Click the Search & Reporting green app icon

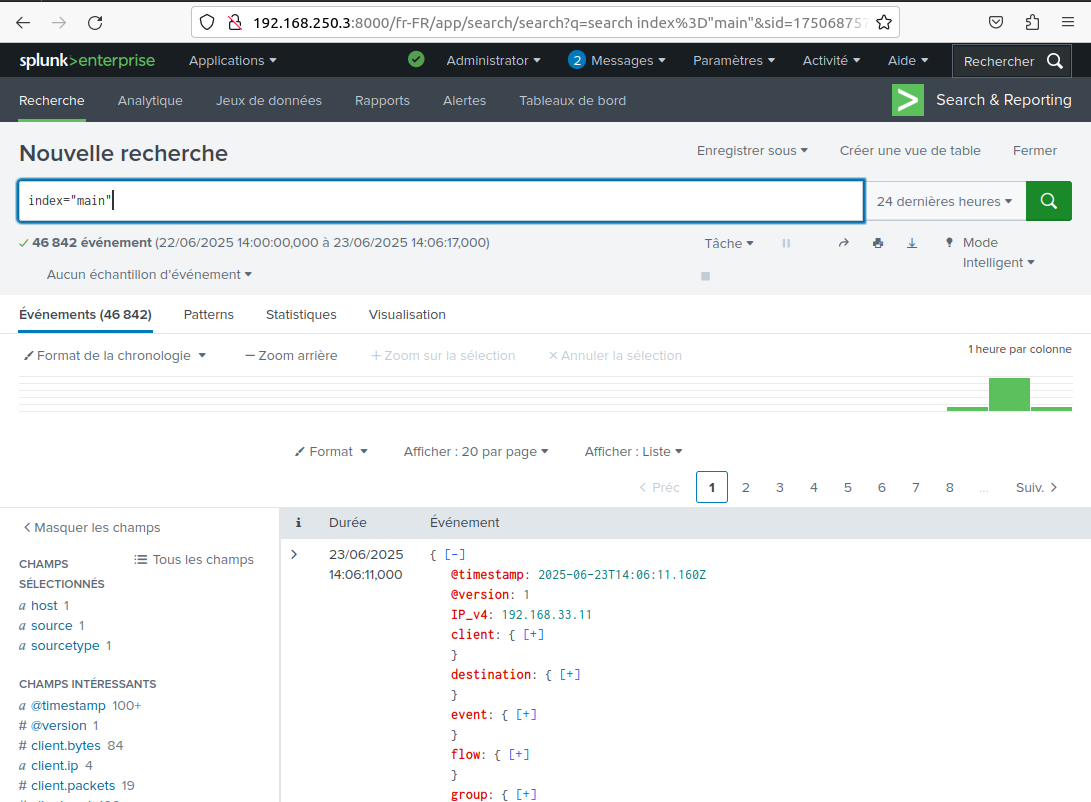(x=908, y=100)
